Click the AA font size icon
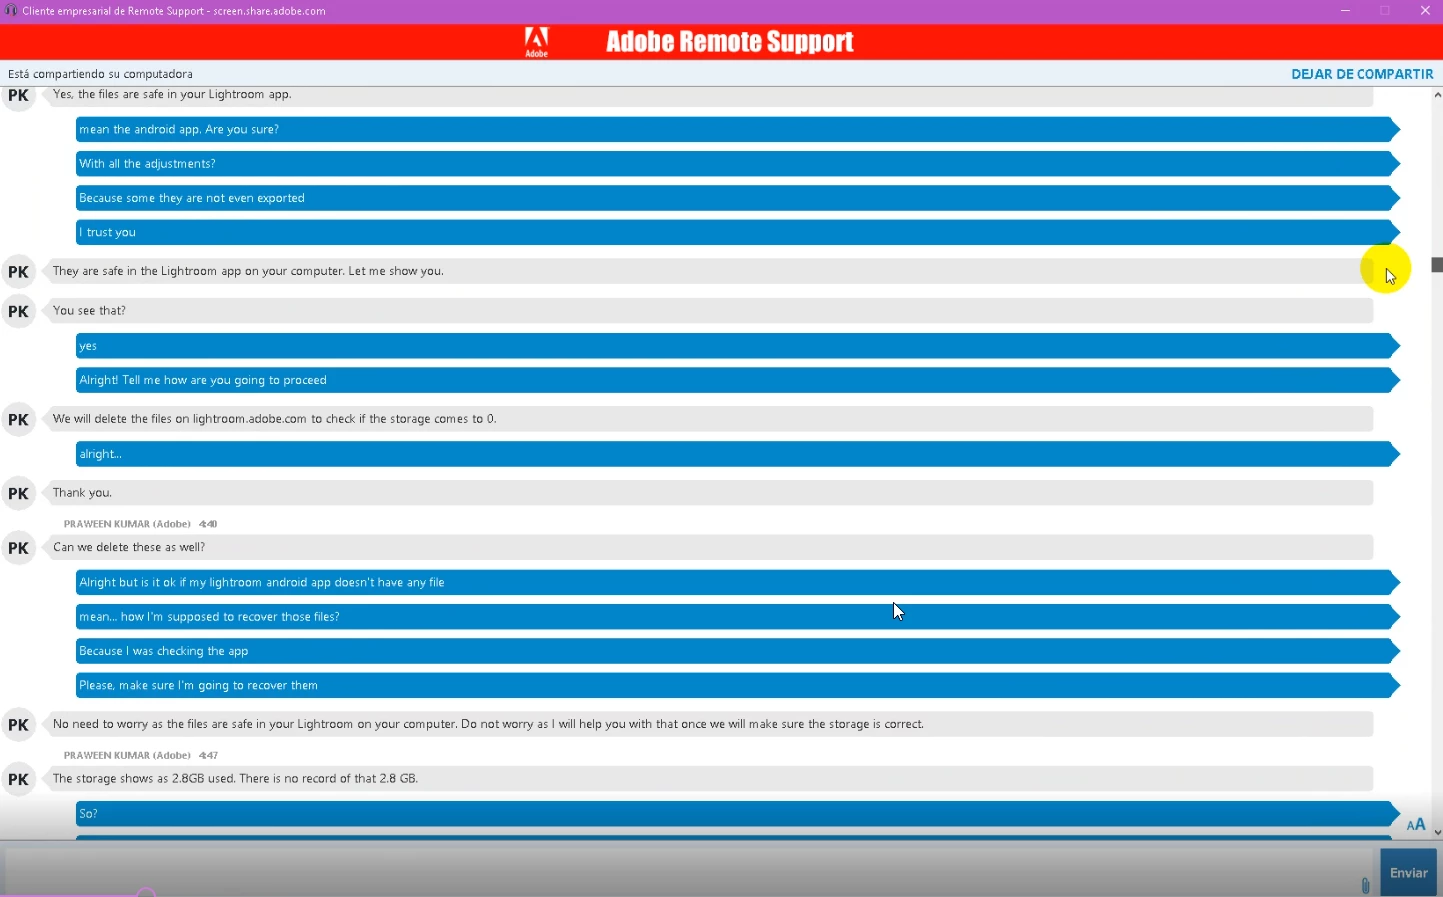Viewport: 1443px width, 897px height. [1416, 825]
